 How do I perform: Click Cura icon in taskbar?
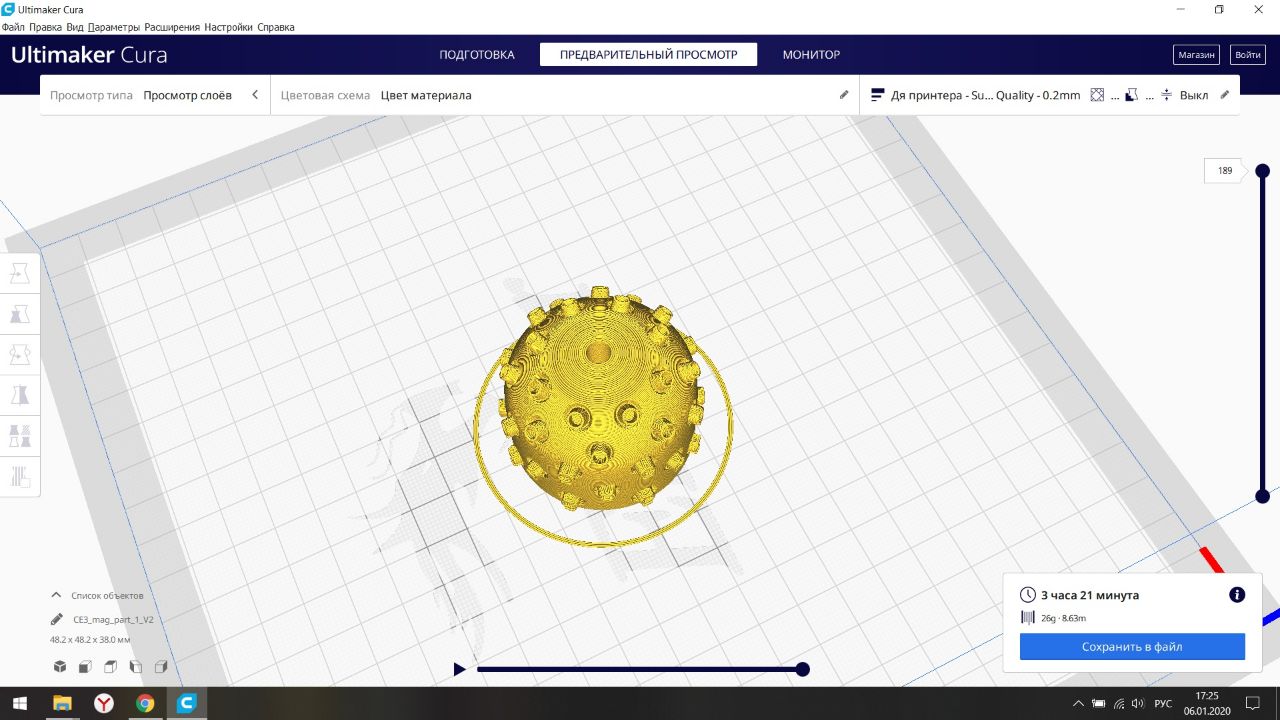pyautogui.click(x=186, y=703)
